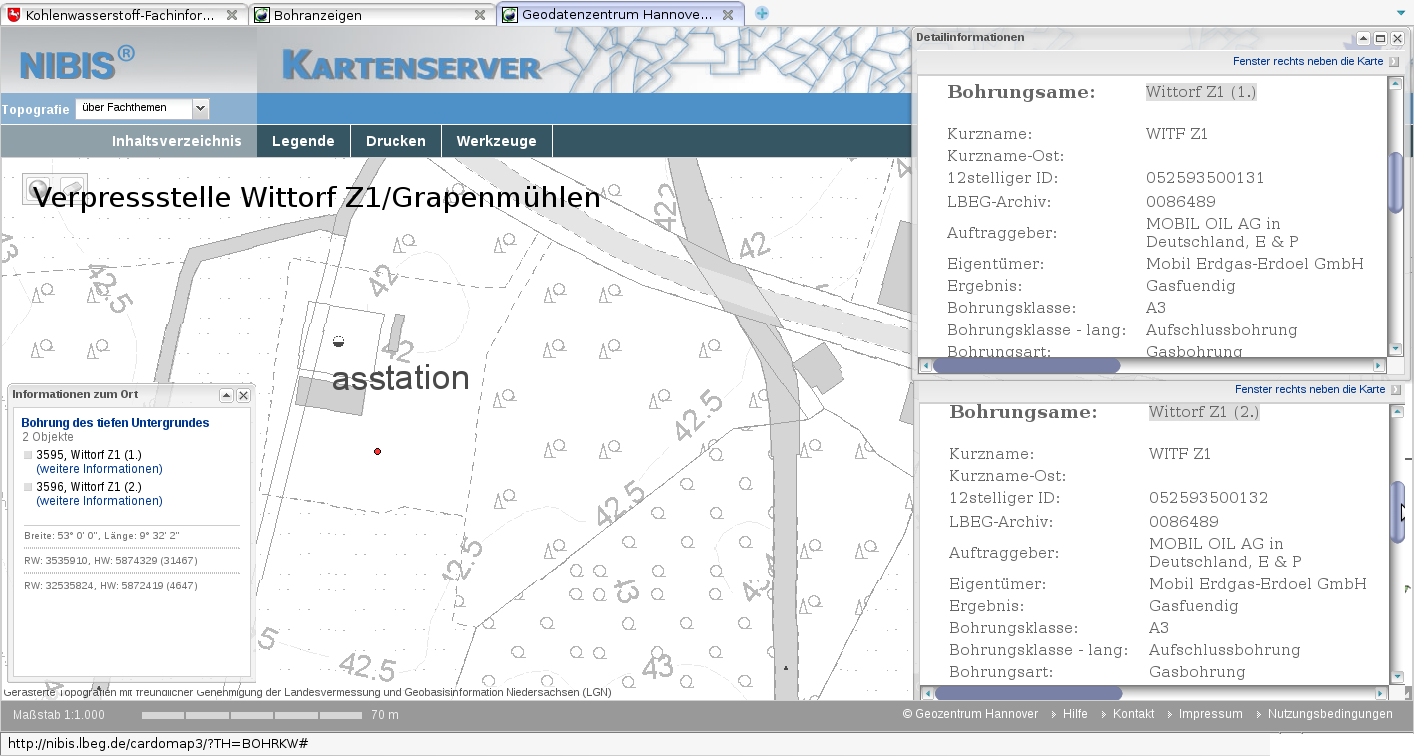
Task: Toggle the square box beside 3596, Wittorf Z1 (2.)
Action: (28, 487)
